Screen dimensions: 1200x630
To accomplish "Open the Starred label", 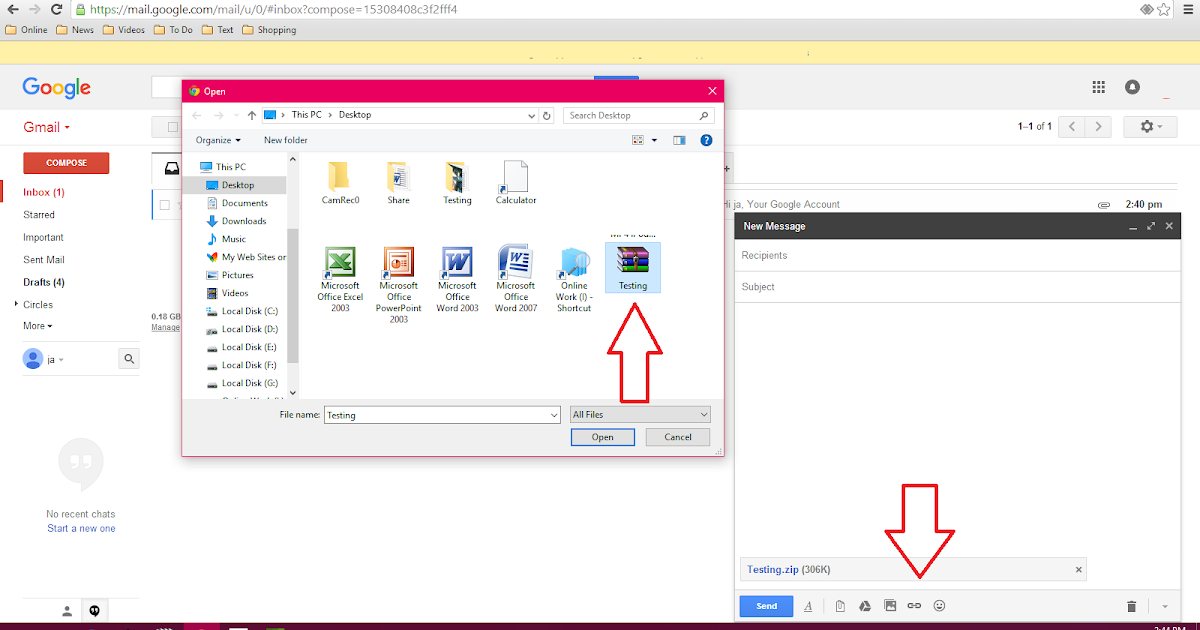I will (39, 215).
